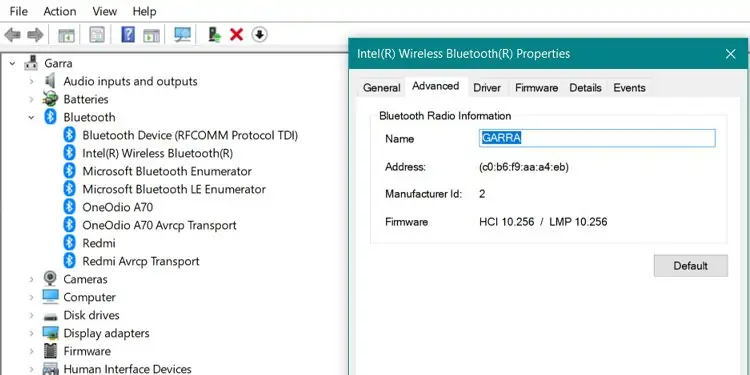Select the Microsoft Bluetooth LE Enumerator label
The image size is (750, 375).
point(174,189)
